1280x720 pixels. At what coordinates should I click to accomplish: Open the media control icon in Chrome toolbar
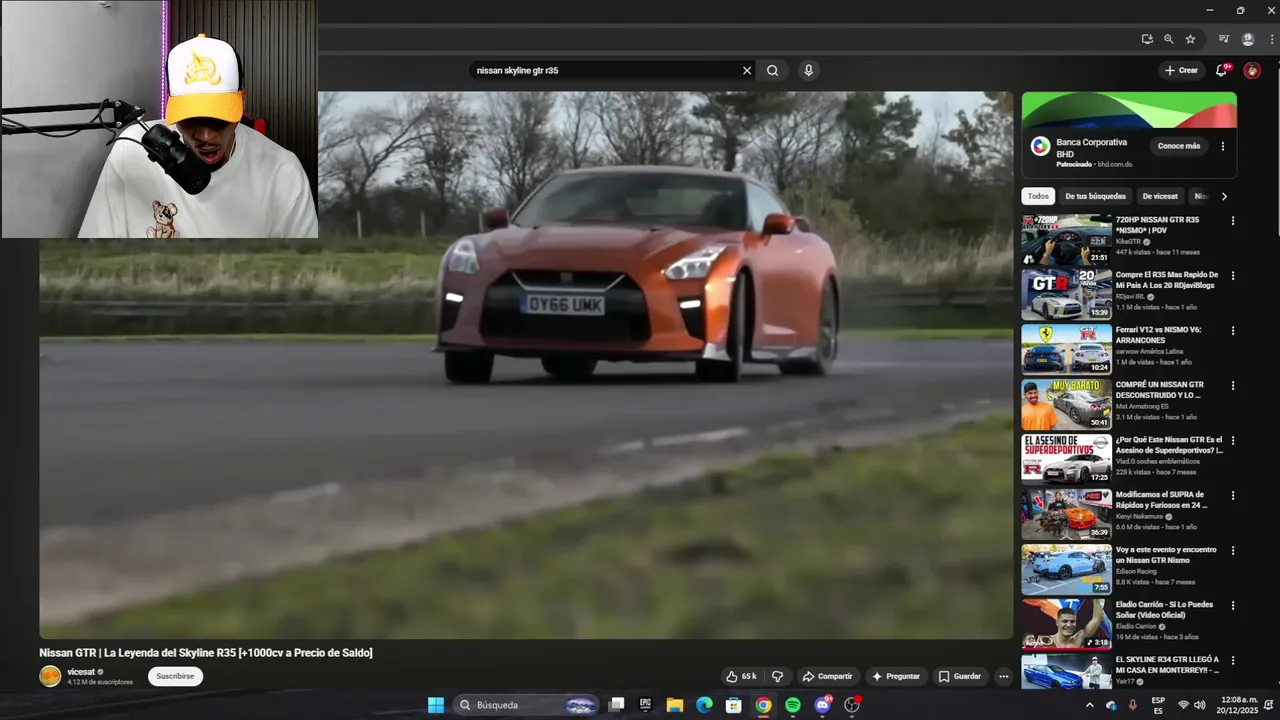[x=1223, y=39]
